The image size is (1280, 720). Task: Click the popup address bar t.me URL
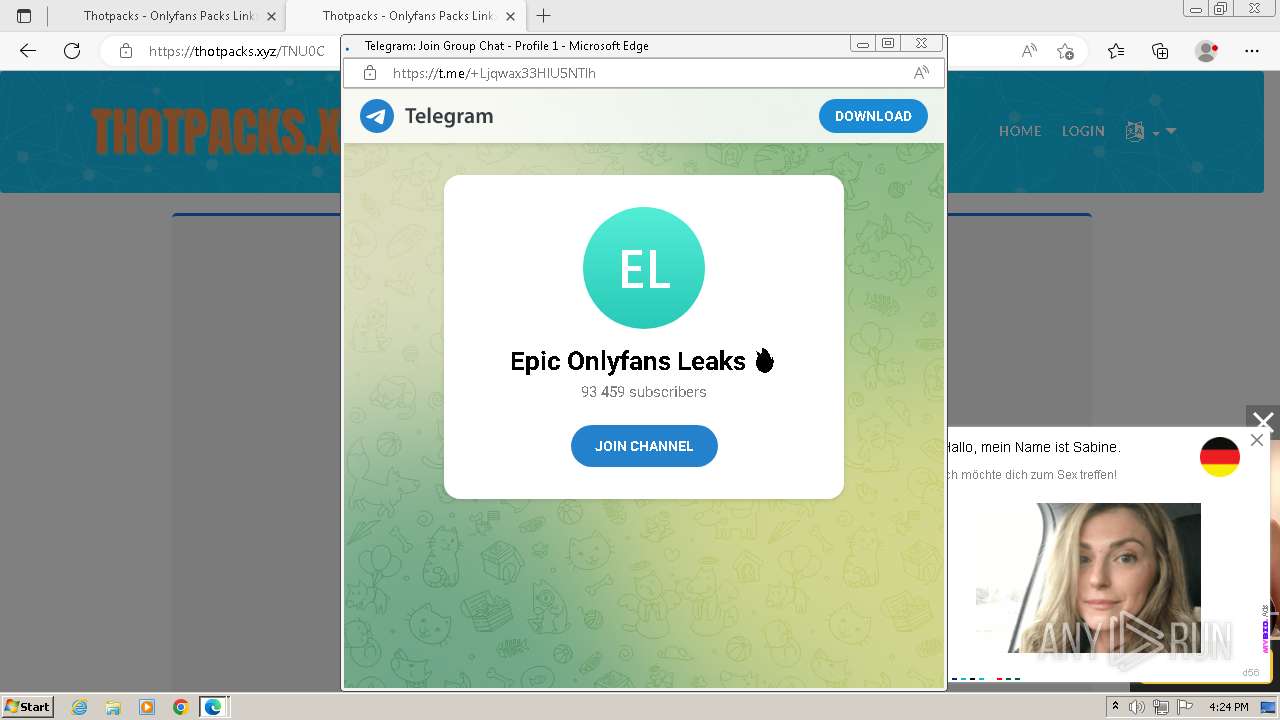click(494, 73)
